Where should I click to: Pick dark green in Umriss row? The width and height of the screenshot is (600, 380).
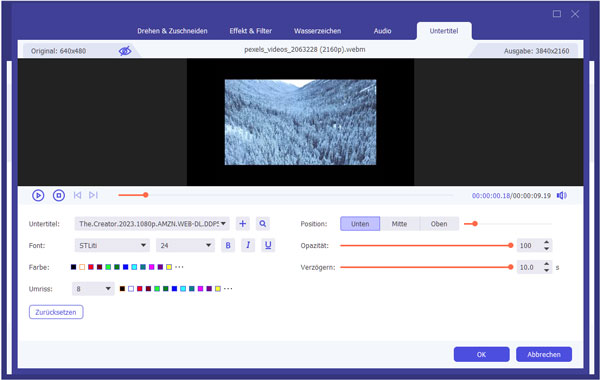(x=166, y=289)
